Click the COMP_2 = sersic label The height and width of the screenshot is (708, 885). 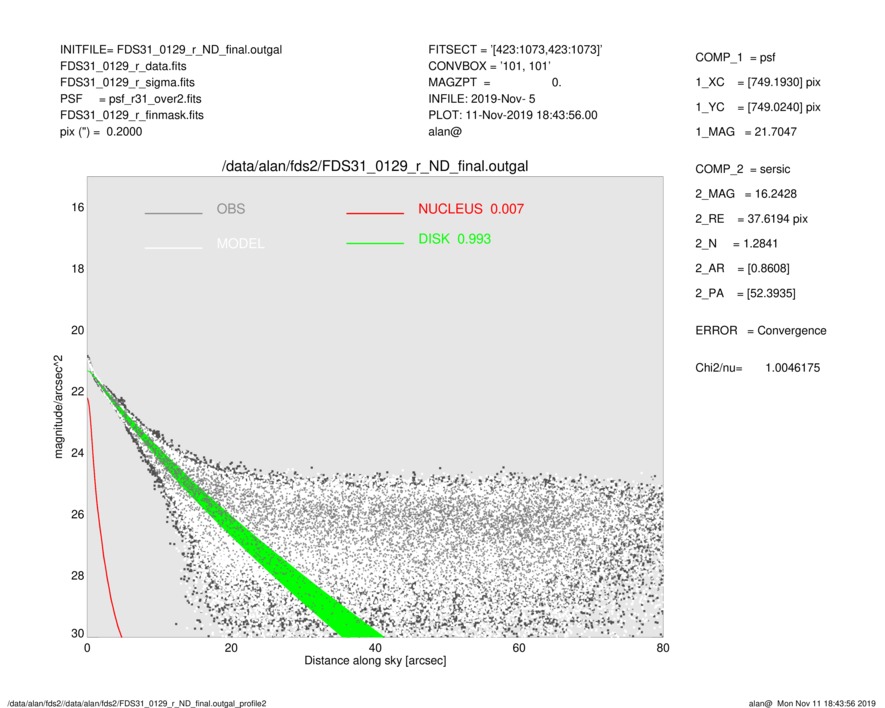[743, 169]
